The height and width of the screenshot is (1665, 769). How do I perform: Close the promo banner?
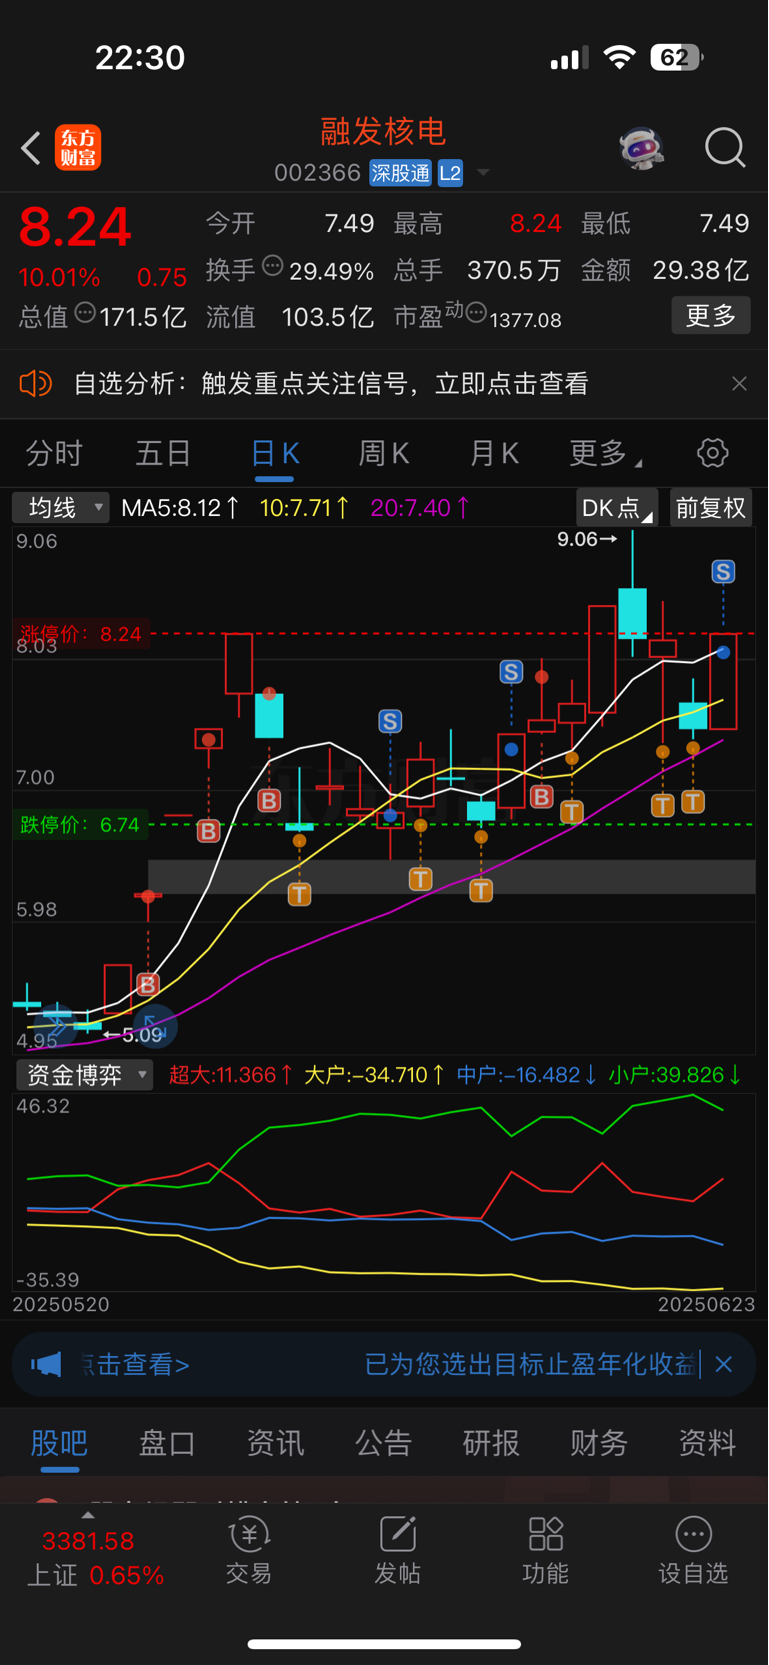click(724, 1364)
